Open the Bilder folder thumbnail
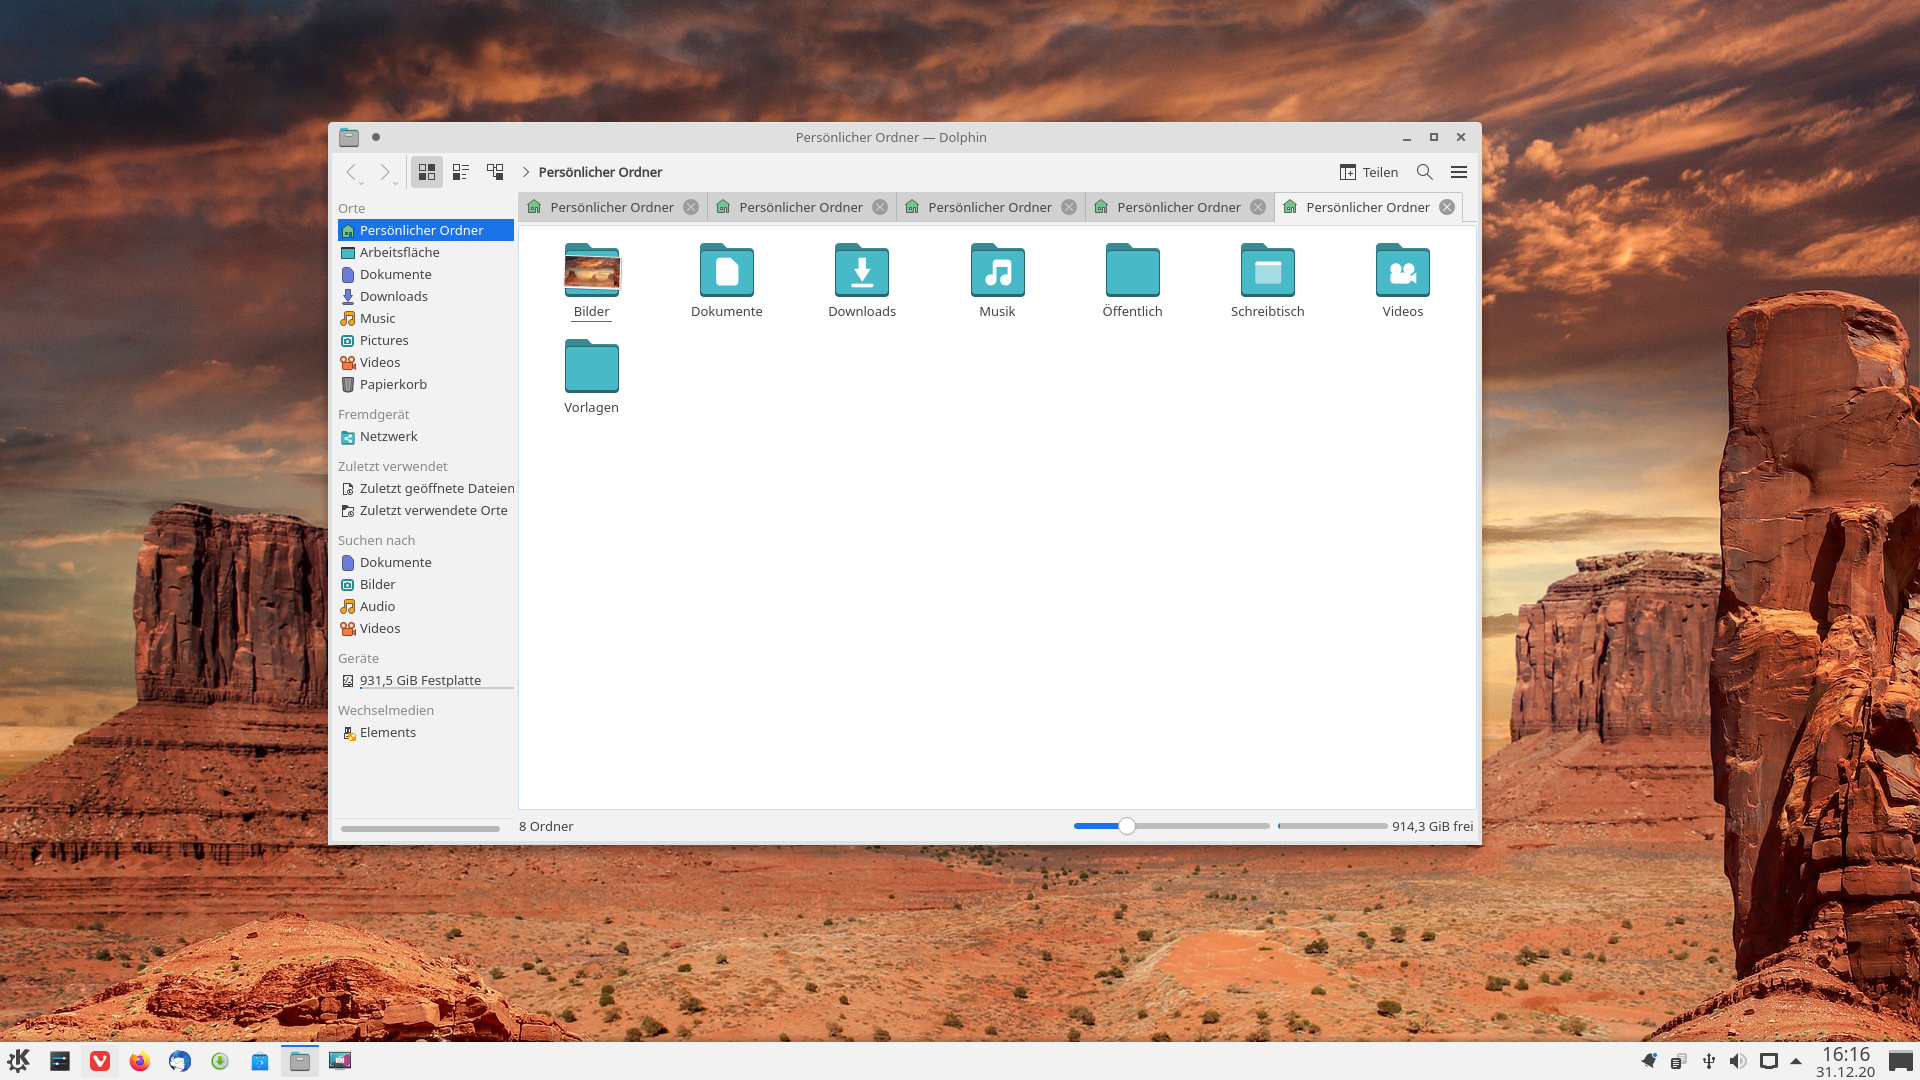This screenshot has width=1920, height=1080. [591, 271]
